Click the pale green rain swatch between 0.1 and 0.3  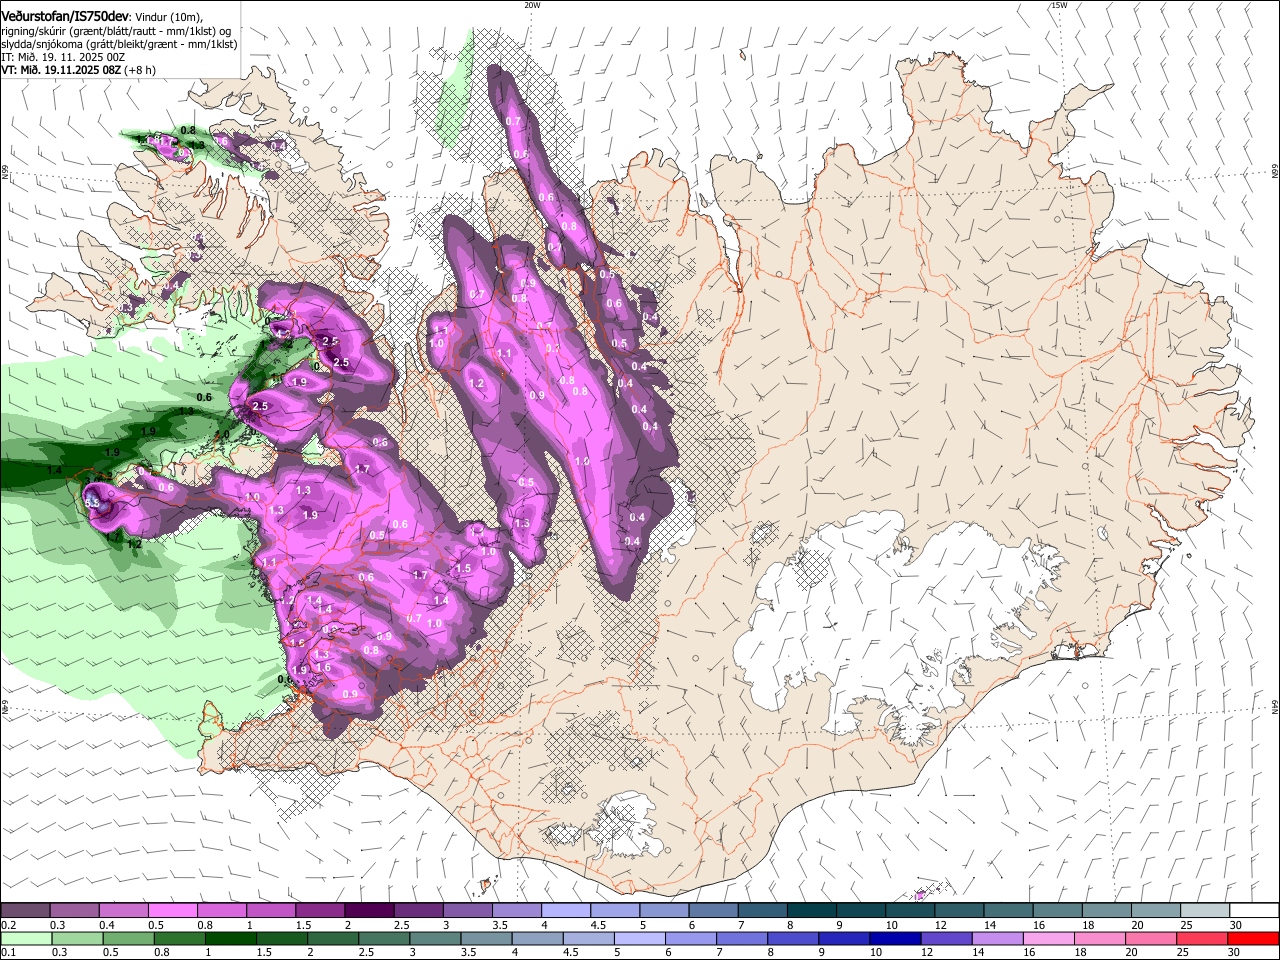click(25, 938)
